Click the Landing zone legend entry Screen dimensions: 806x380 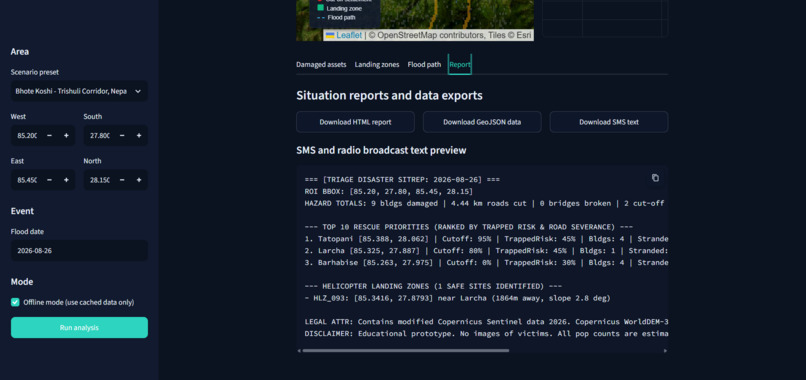point(339,8)
